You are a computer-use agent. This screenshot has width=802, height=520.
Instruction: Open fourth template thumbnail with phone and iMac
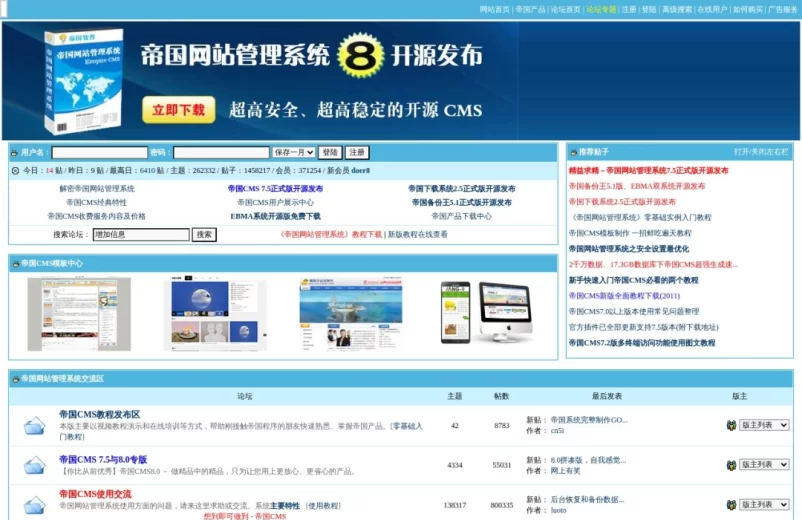coord(486,312)
